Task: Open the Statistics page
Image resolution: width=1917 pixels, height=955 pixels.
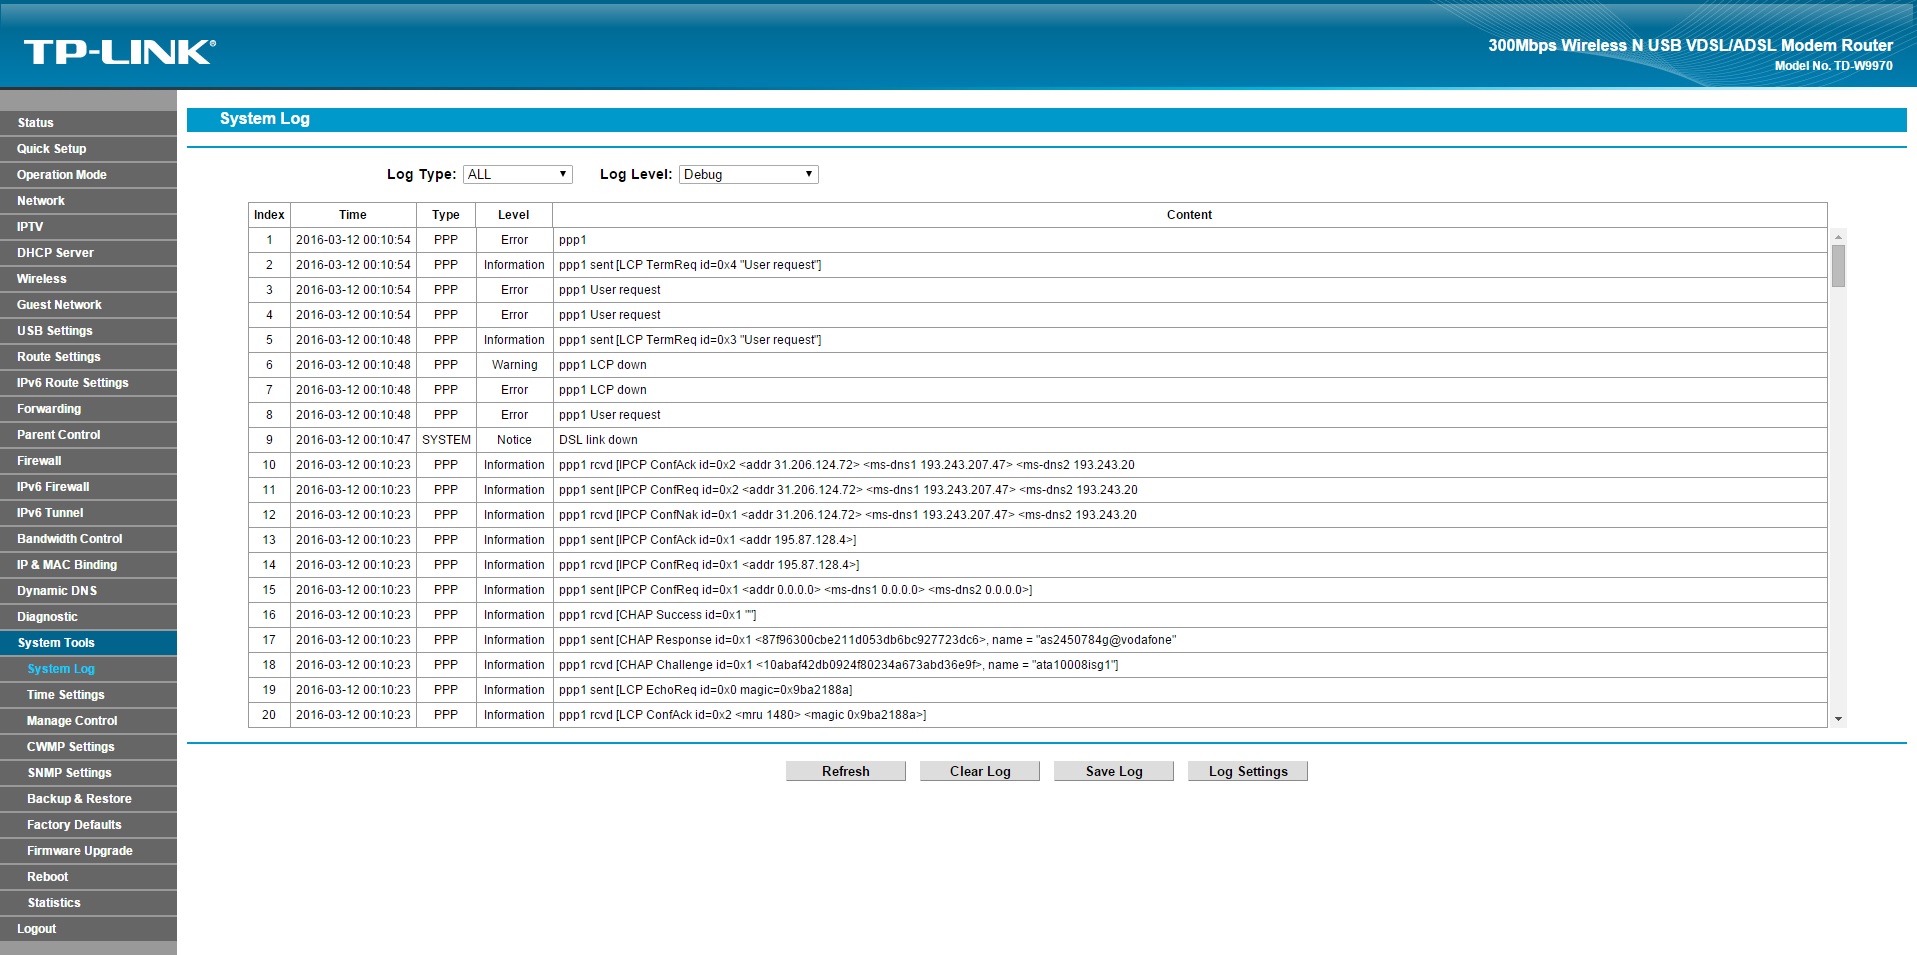Action: [x=88, y=903]
